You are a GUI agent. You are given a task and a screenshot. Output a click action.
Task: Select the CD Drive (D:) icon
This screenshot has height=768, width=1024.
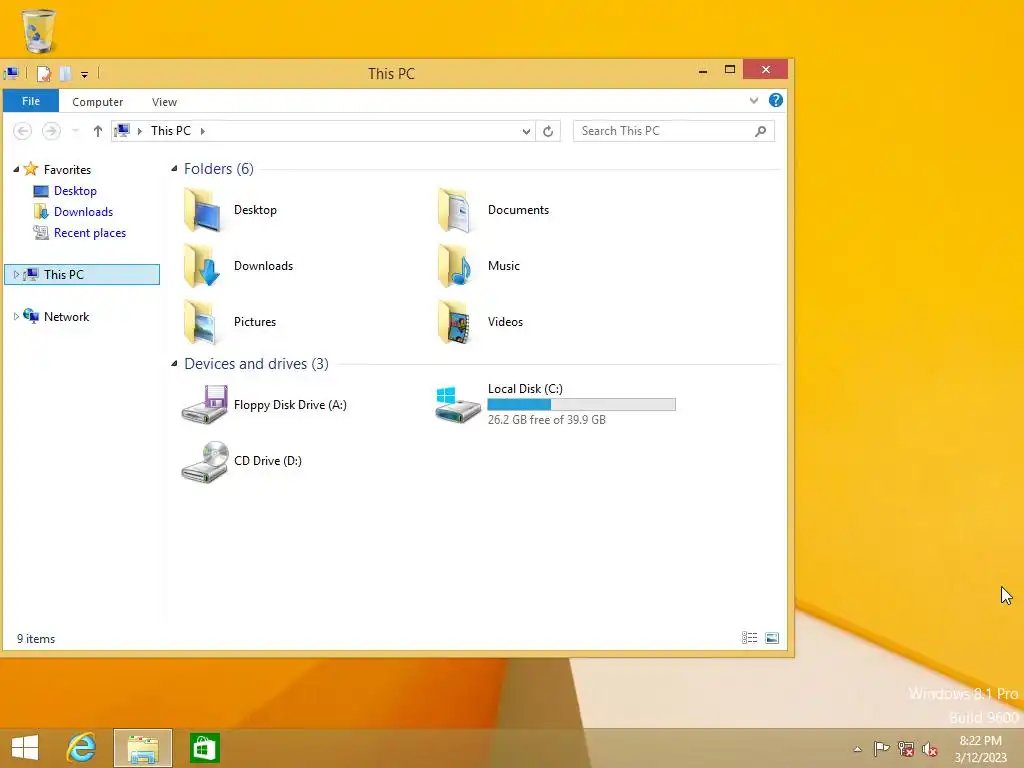coord(205,461)
